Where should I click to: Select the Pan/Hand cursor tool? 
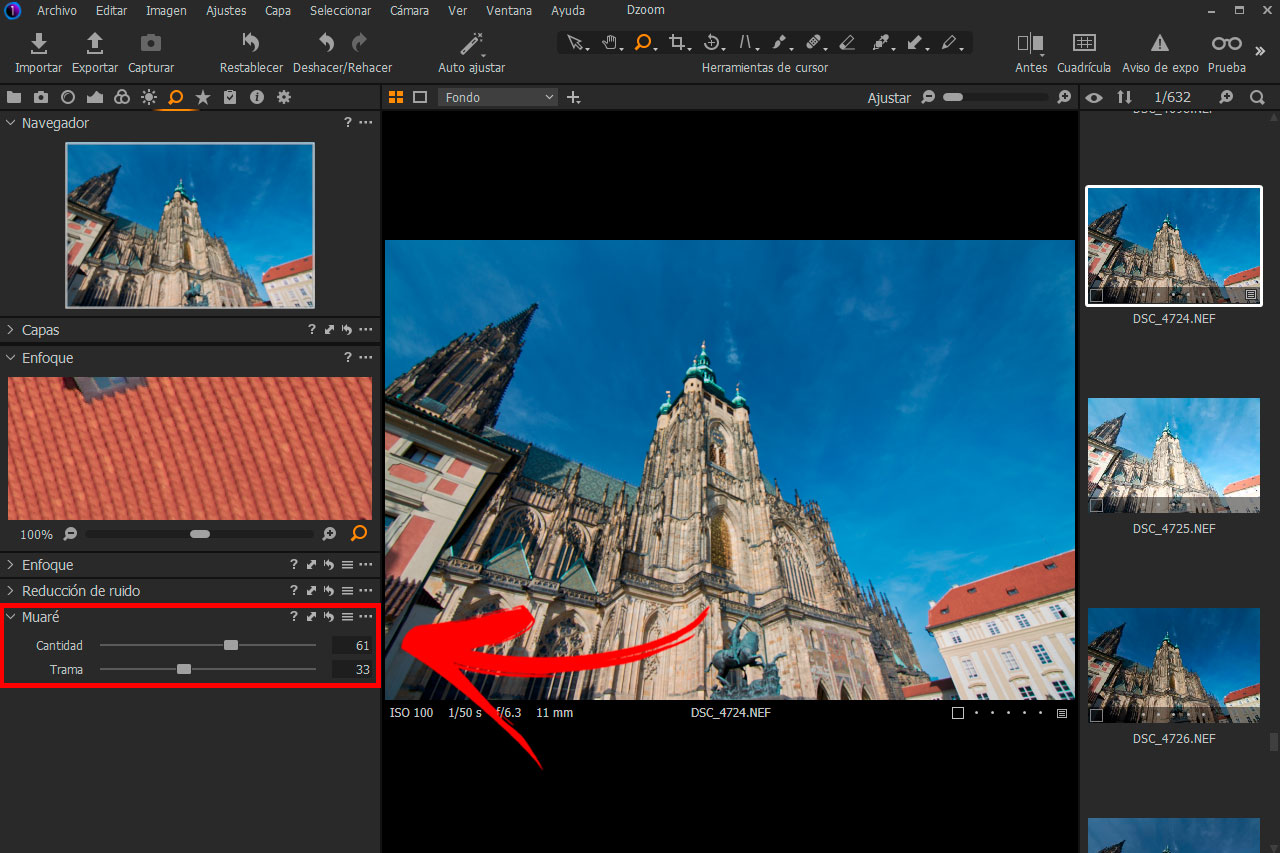(610, 43)
